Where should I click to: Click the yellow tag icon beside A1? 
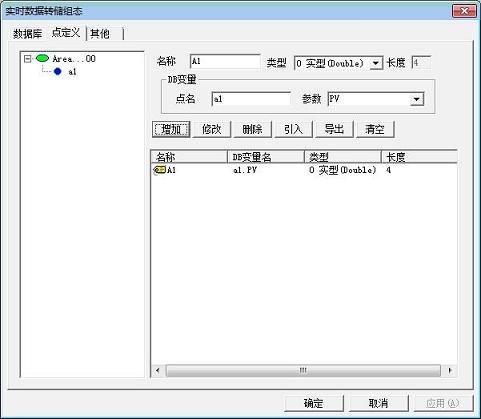(160, 170)
